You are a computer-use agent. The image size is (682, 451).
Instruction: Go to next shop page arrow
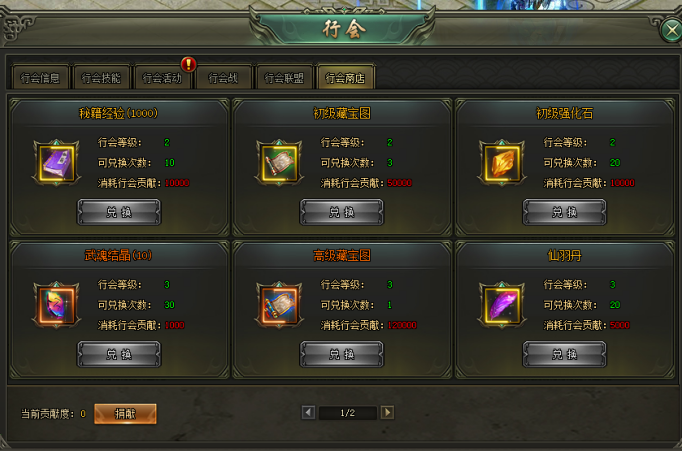[x=387, y=412]
